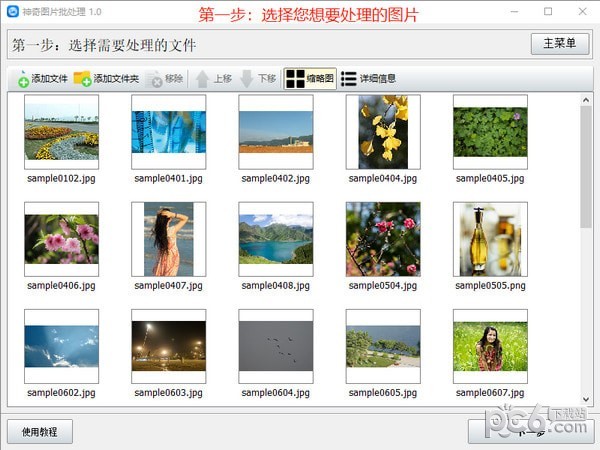Open the 主菜单 main menu
600x450 pixels.
560,43
